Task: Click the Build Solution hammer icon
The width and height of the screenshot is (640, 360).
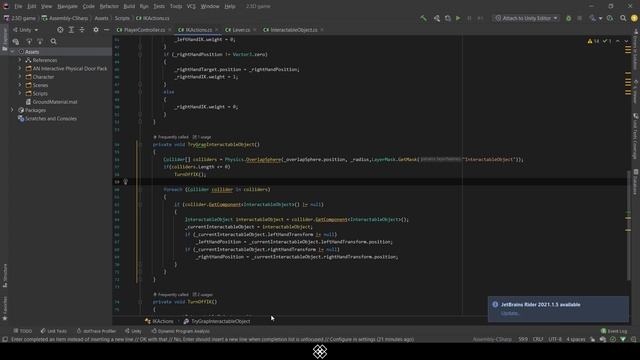Action: coord(423,18)
